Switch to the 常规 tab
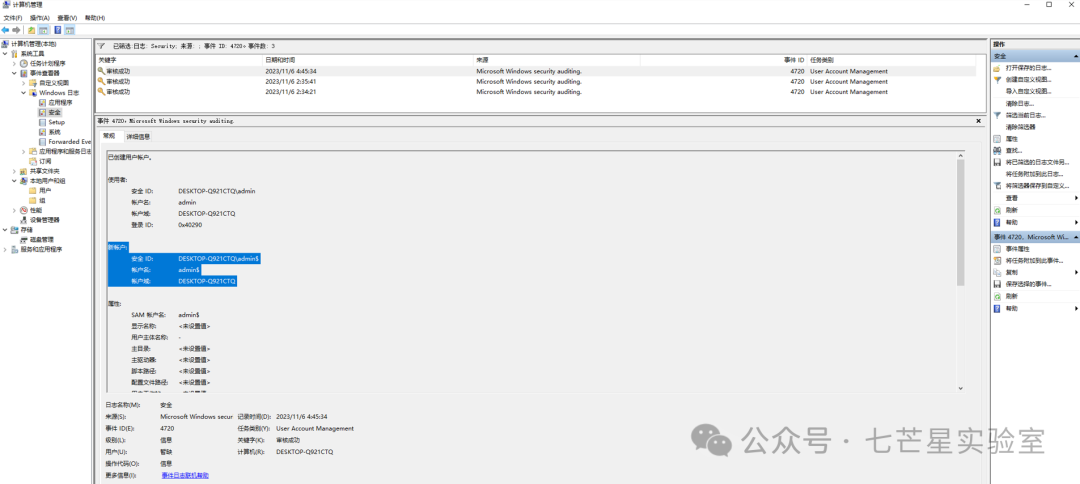 [x=110, y=136]
